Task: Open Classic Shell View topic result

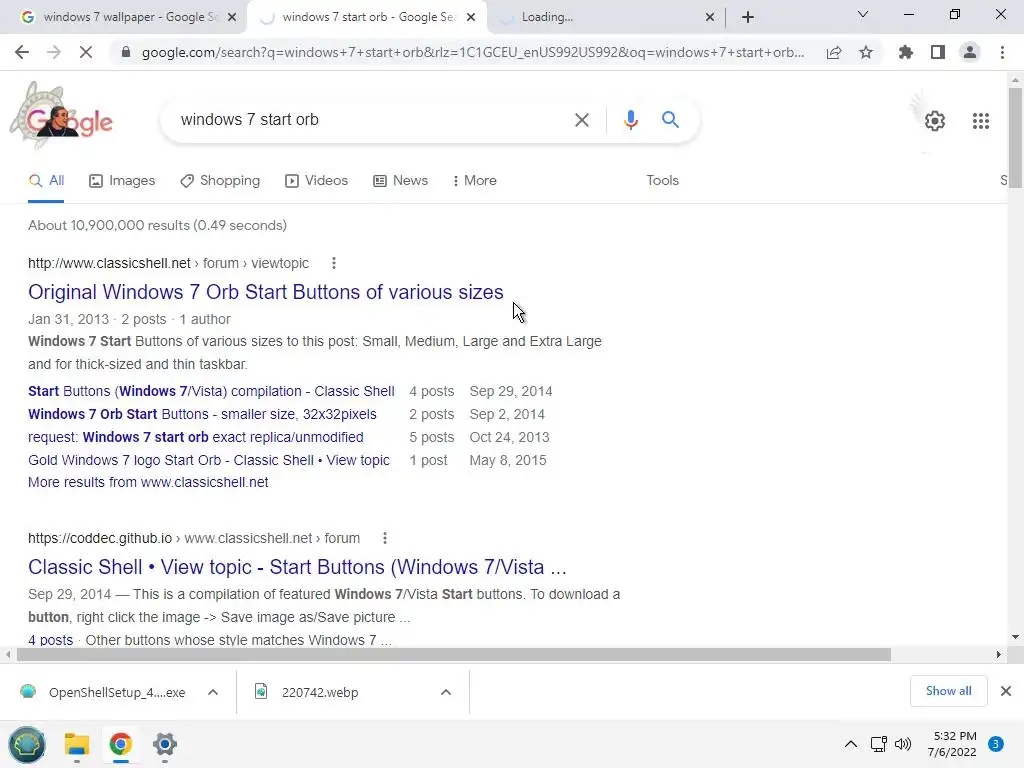Action: pyautogui.click(x=297, y=567)
